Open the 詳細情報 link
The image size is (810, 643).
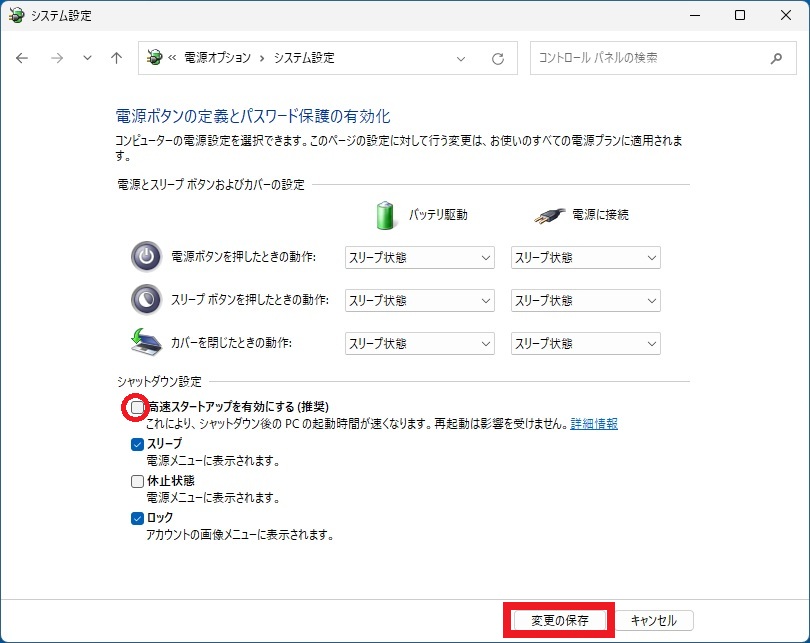pos(594,424)
